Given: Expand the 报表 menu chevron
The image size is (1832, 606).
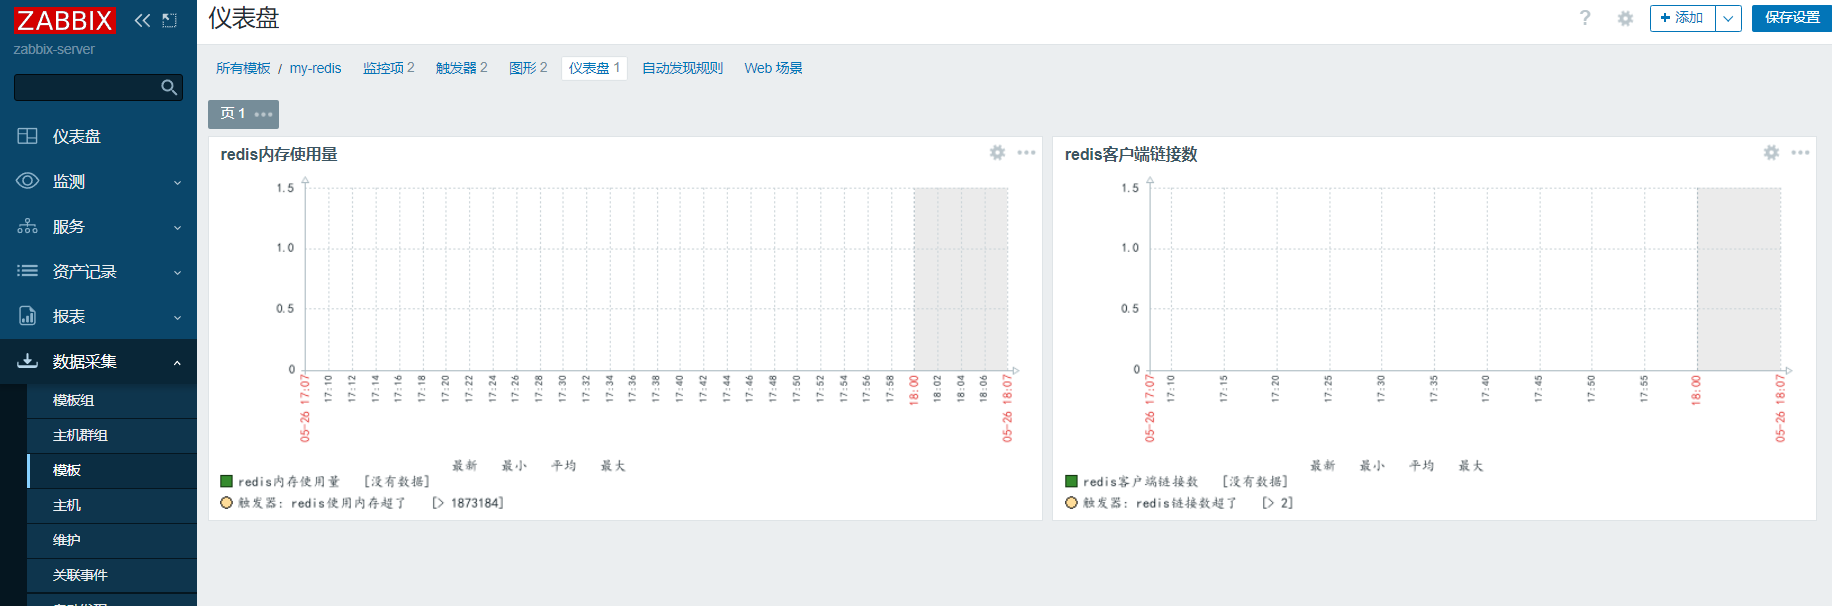Looking at the screenshot, I should click(x=177, y=317).
